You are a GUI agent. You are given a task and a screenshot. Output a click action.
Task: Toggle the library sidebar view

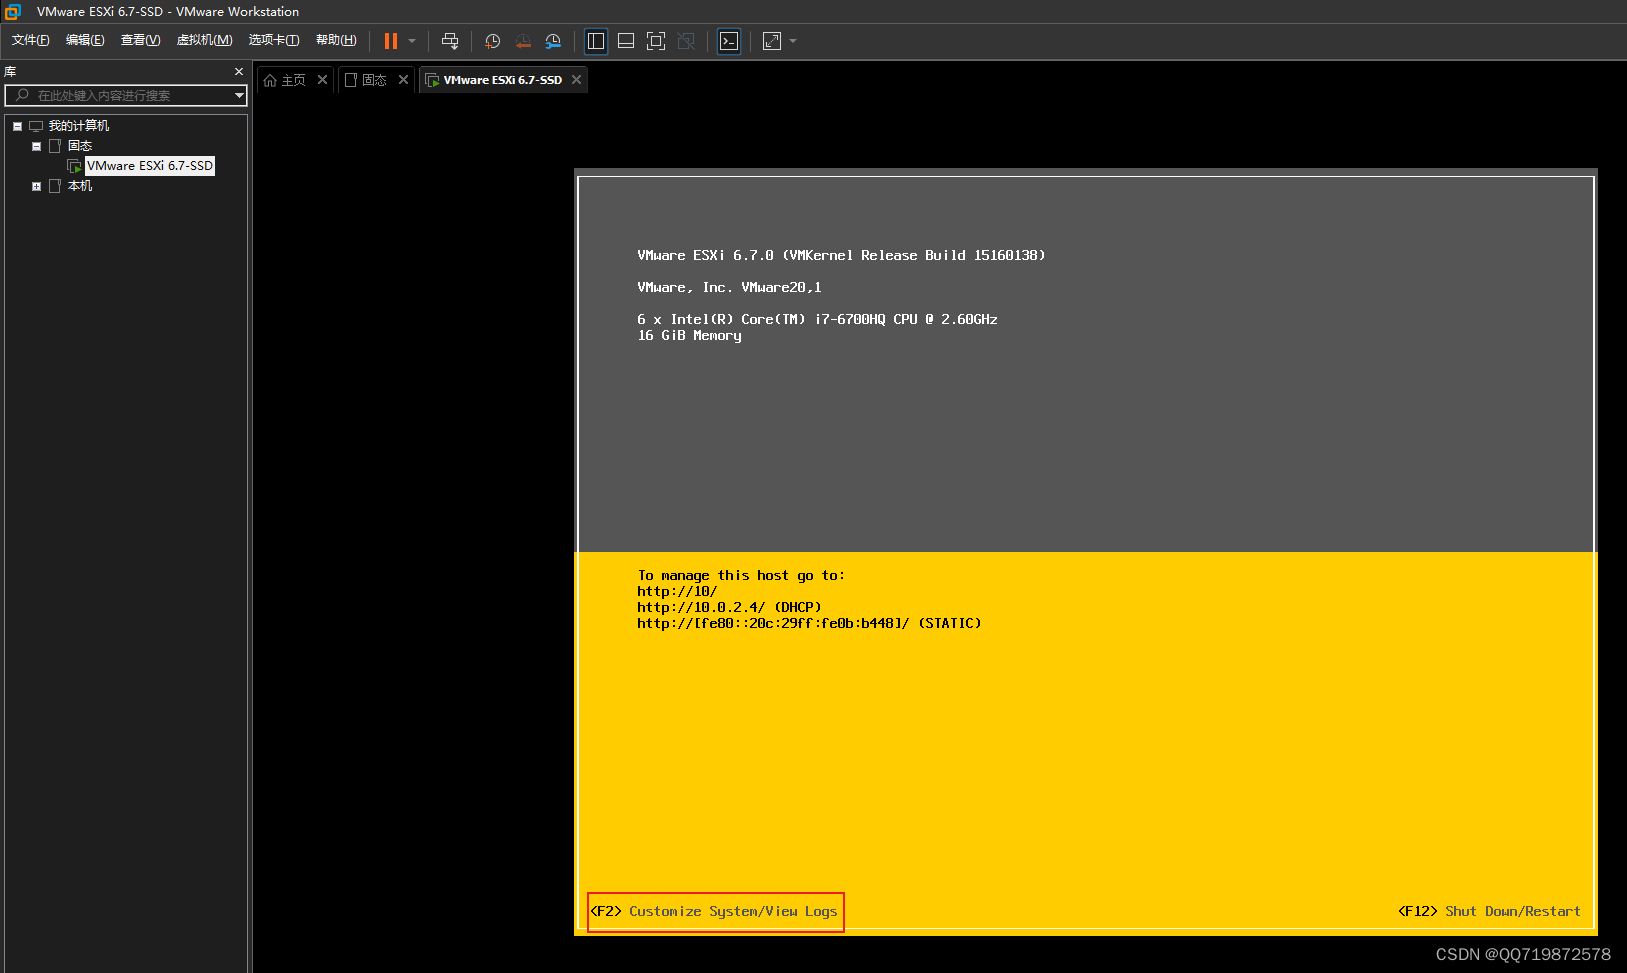596,41
